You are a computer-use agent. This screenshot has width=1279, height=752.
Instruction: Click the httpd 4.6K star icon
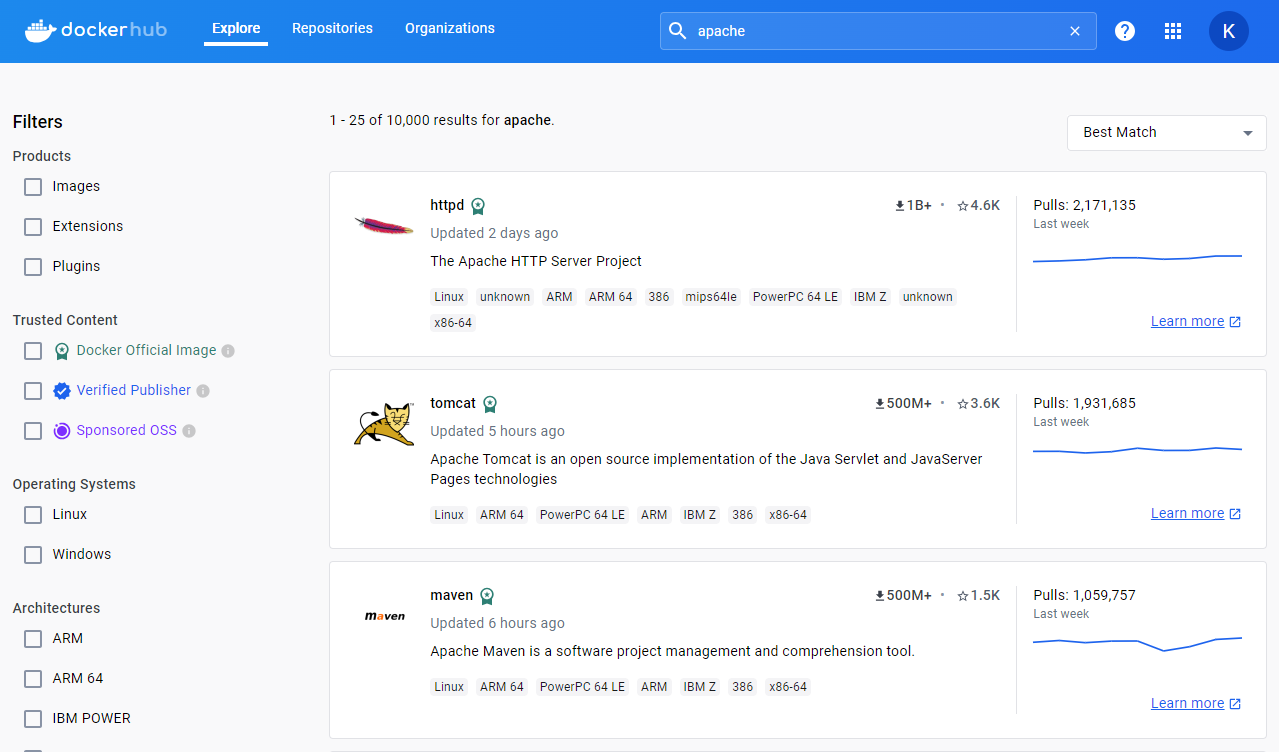pos(963,206)
